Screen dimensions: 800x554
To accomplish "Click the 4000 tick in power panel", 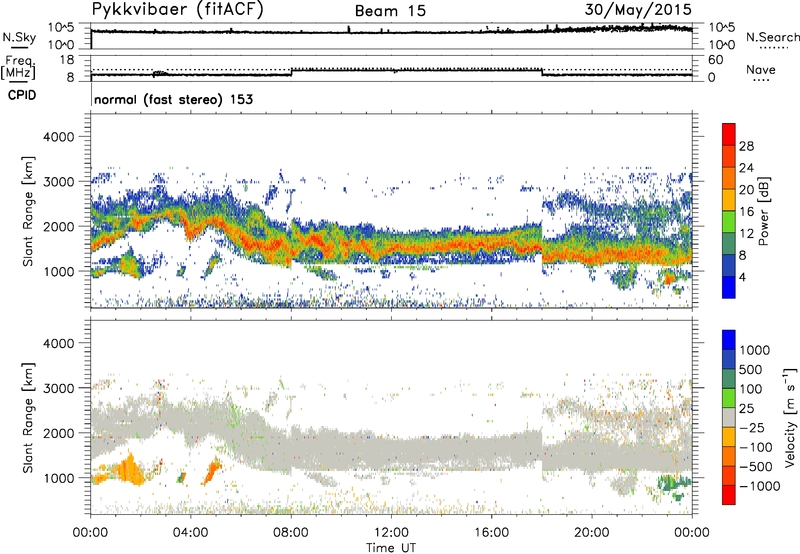I will click(58, 137).
